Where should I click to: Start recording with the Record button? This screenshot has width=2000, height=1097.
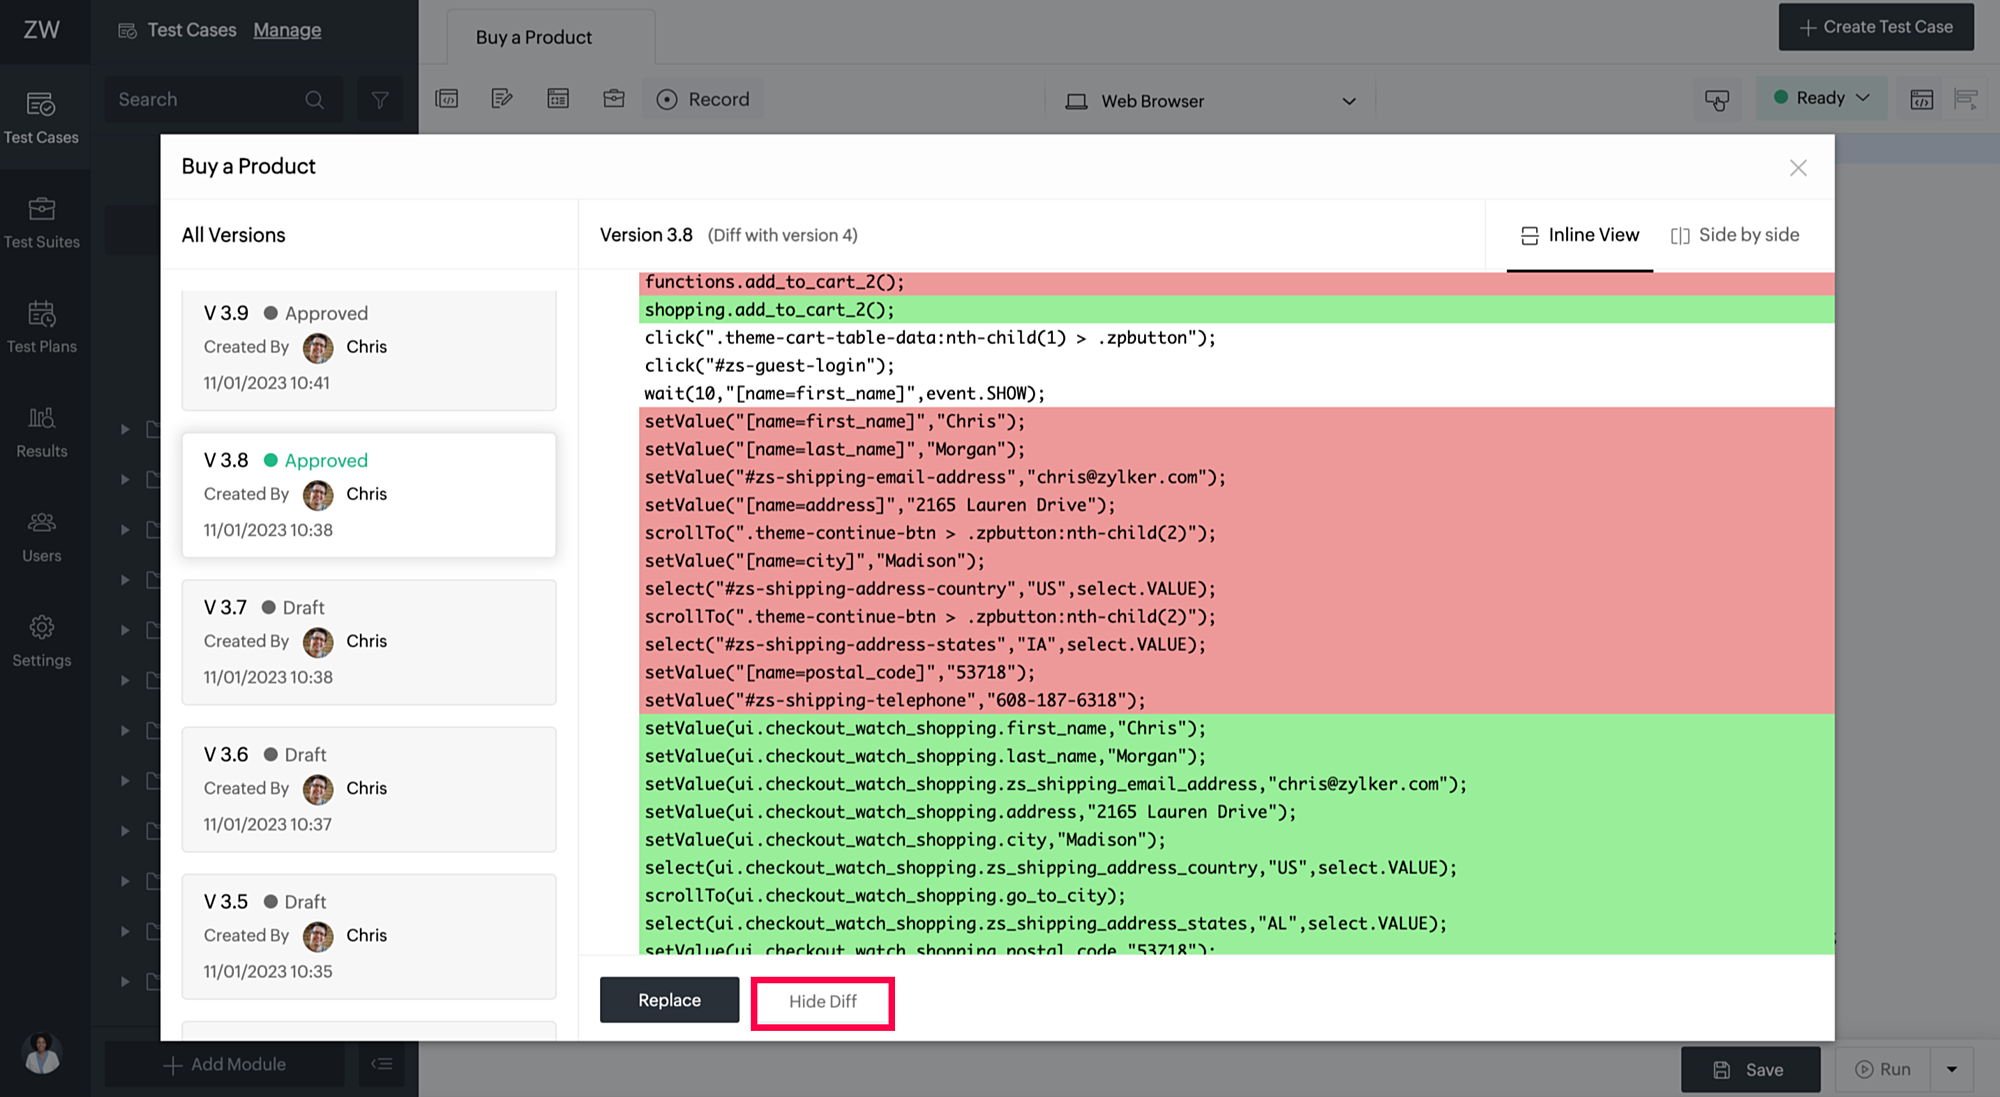(703, 99)
